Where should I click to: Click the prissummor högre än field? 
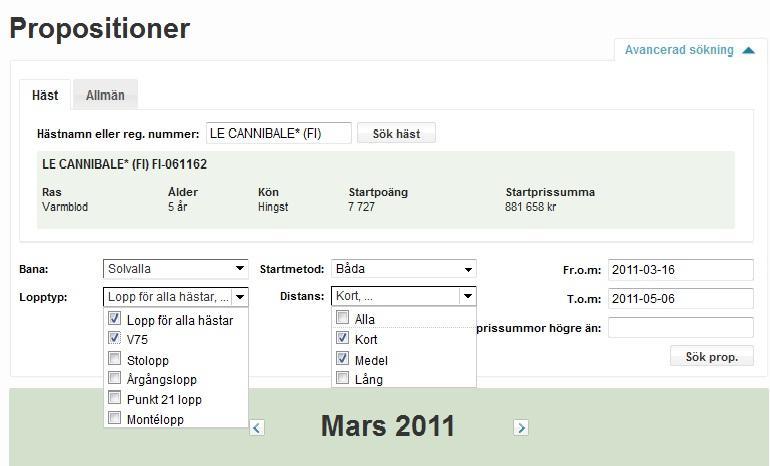pos(681,328)
